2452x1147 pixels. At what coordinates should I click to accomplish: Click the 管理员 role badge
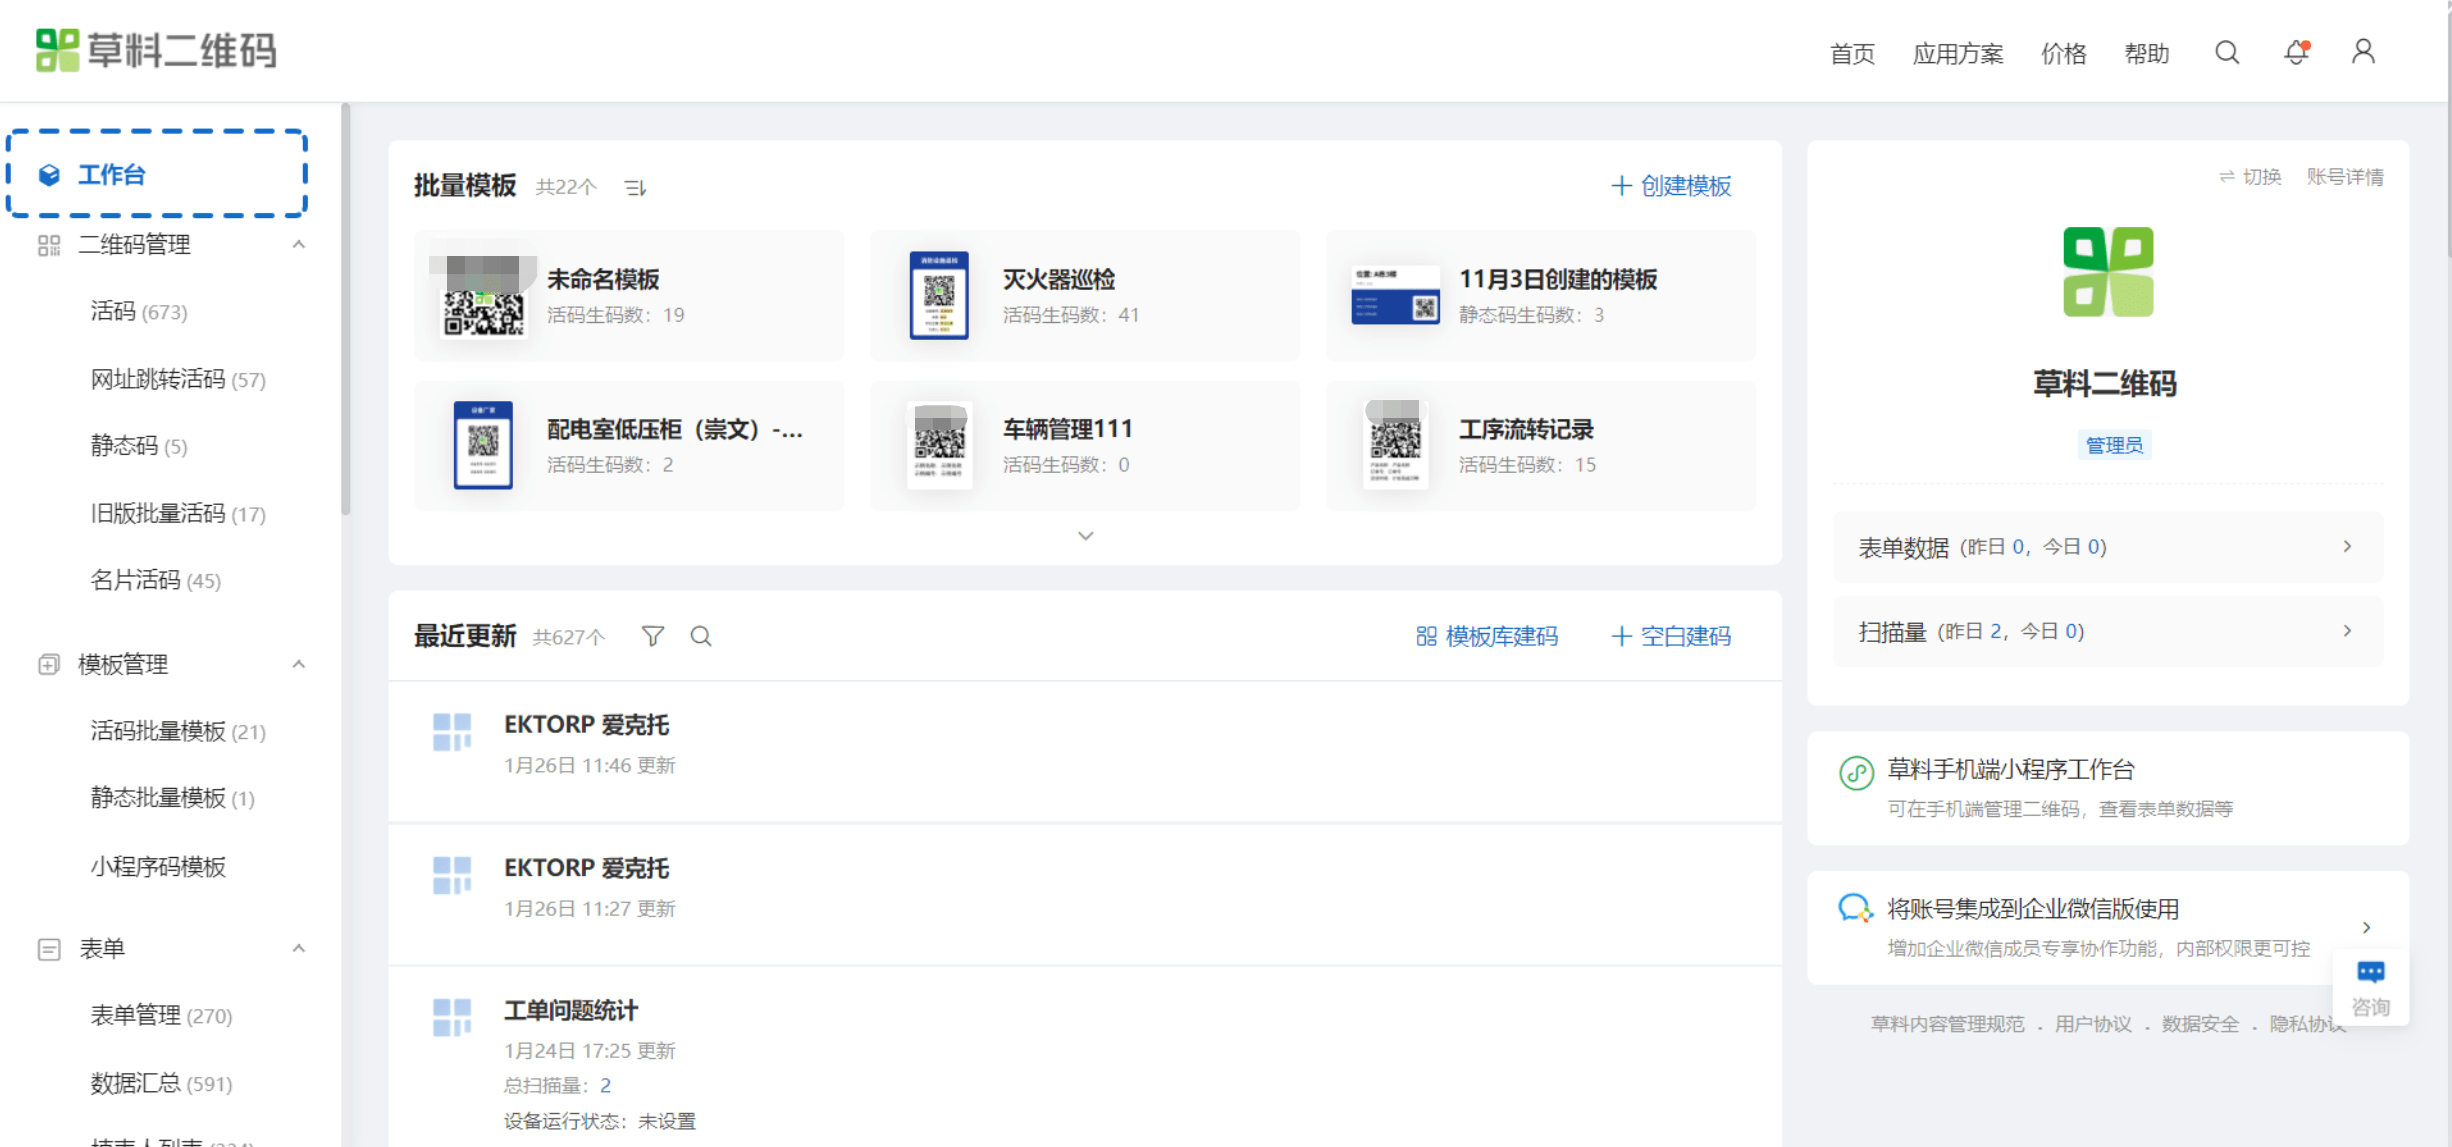2114,445
